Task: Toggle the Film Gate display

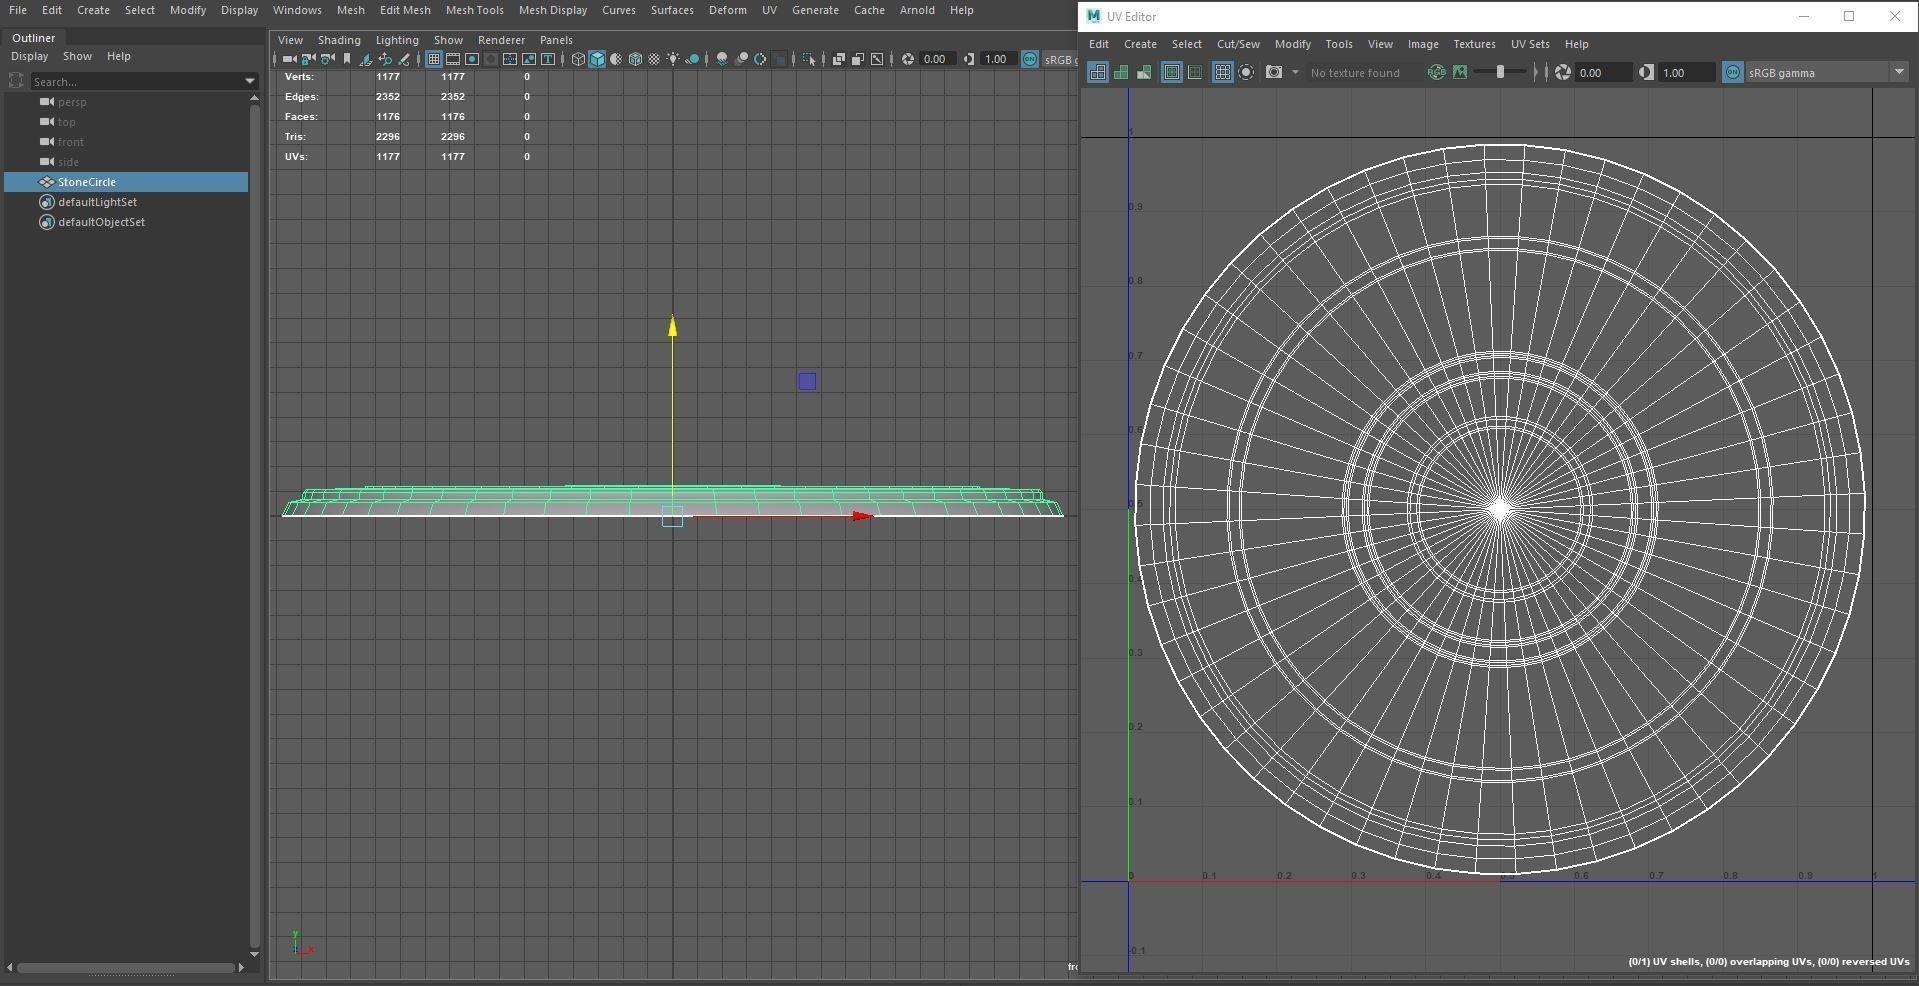Action: pyautogui.click(x=453, y=59)
